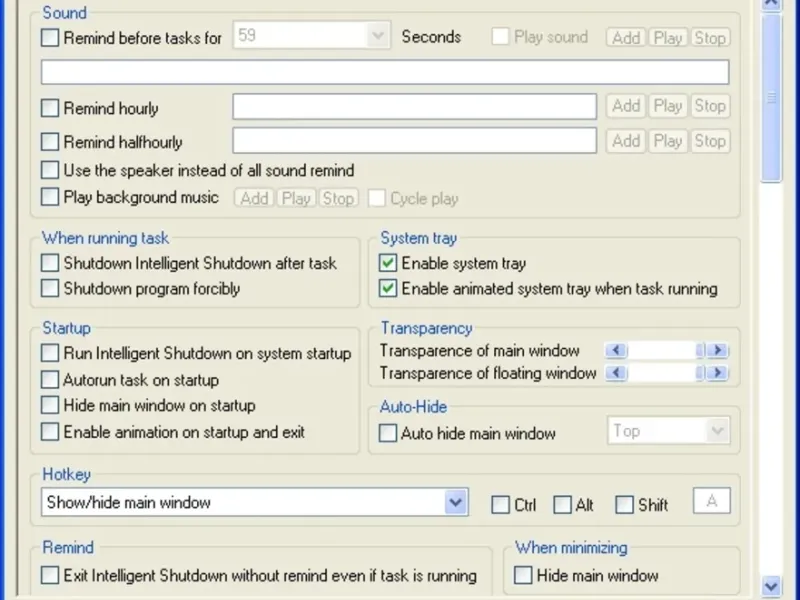This screenshot has width=800, height=600.
Task: Click left arrow of main window transparence slider
Action: pos(616,351)
